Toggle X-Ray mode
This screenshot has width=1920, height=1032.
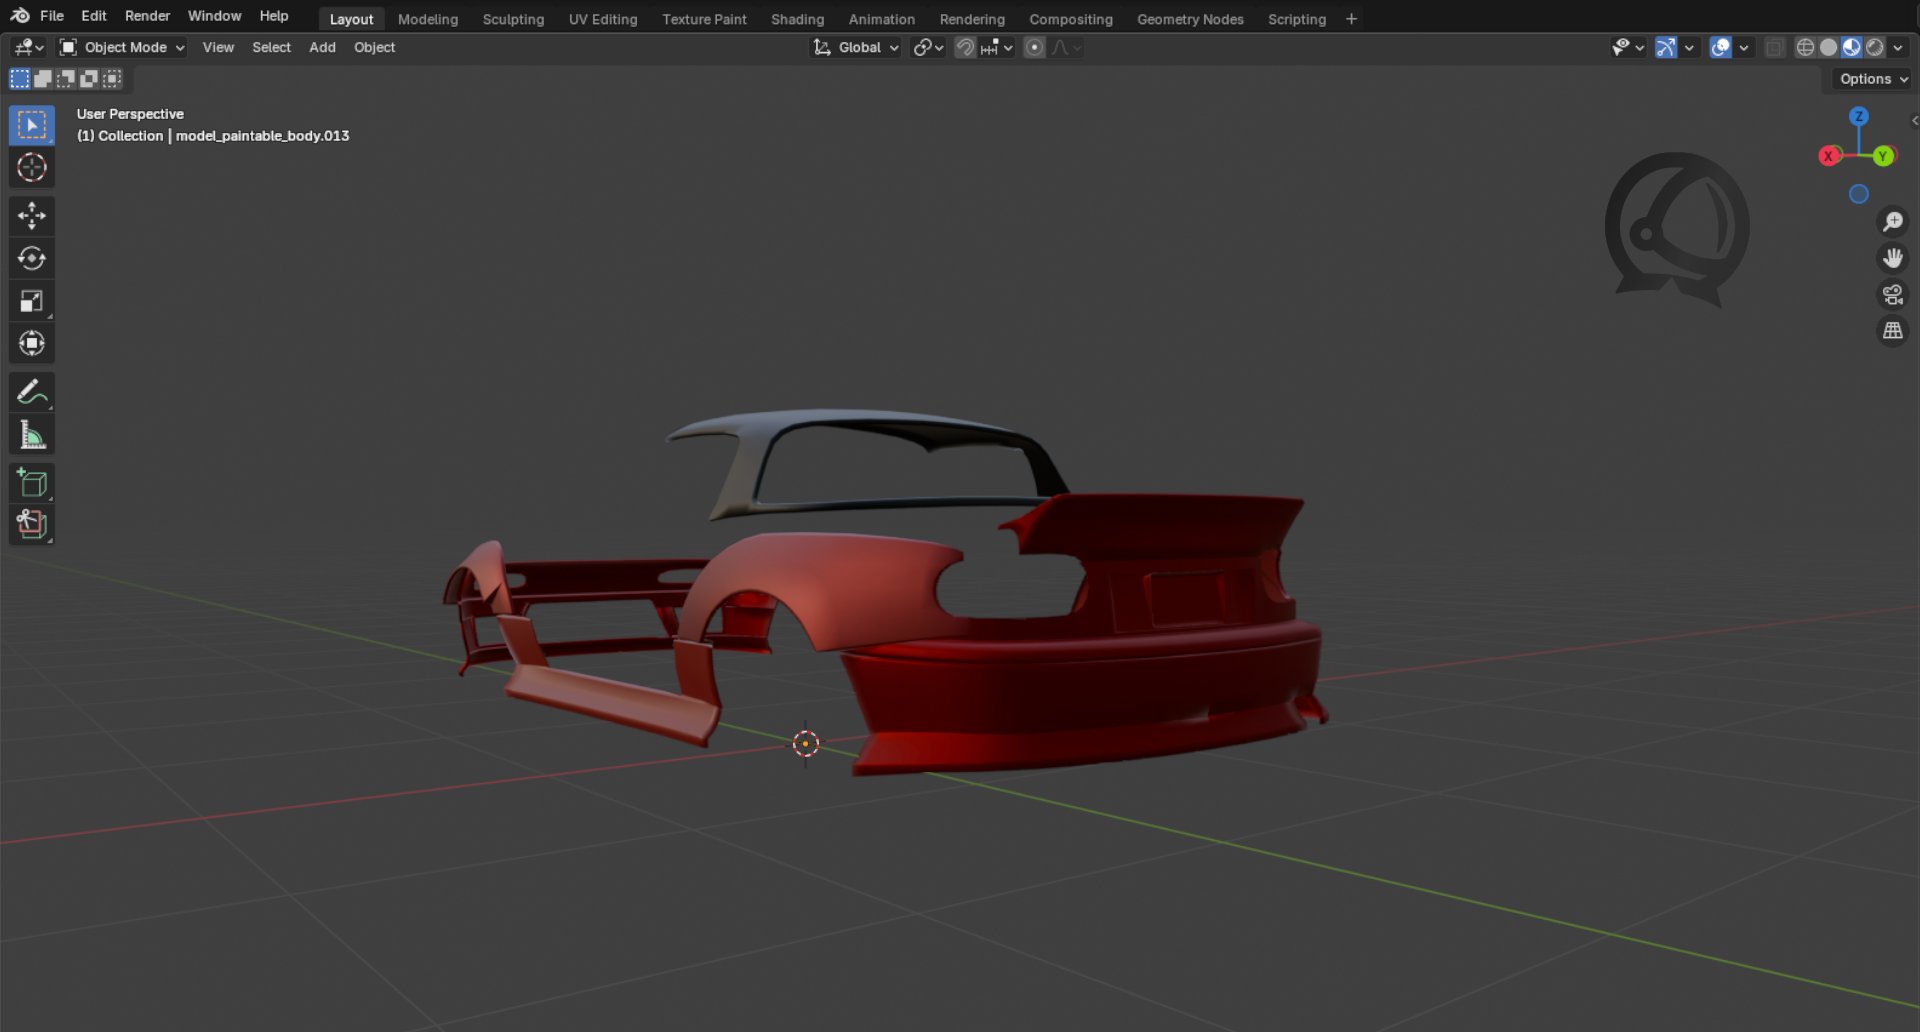coord(1775,47)
